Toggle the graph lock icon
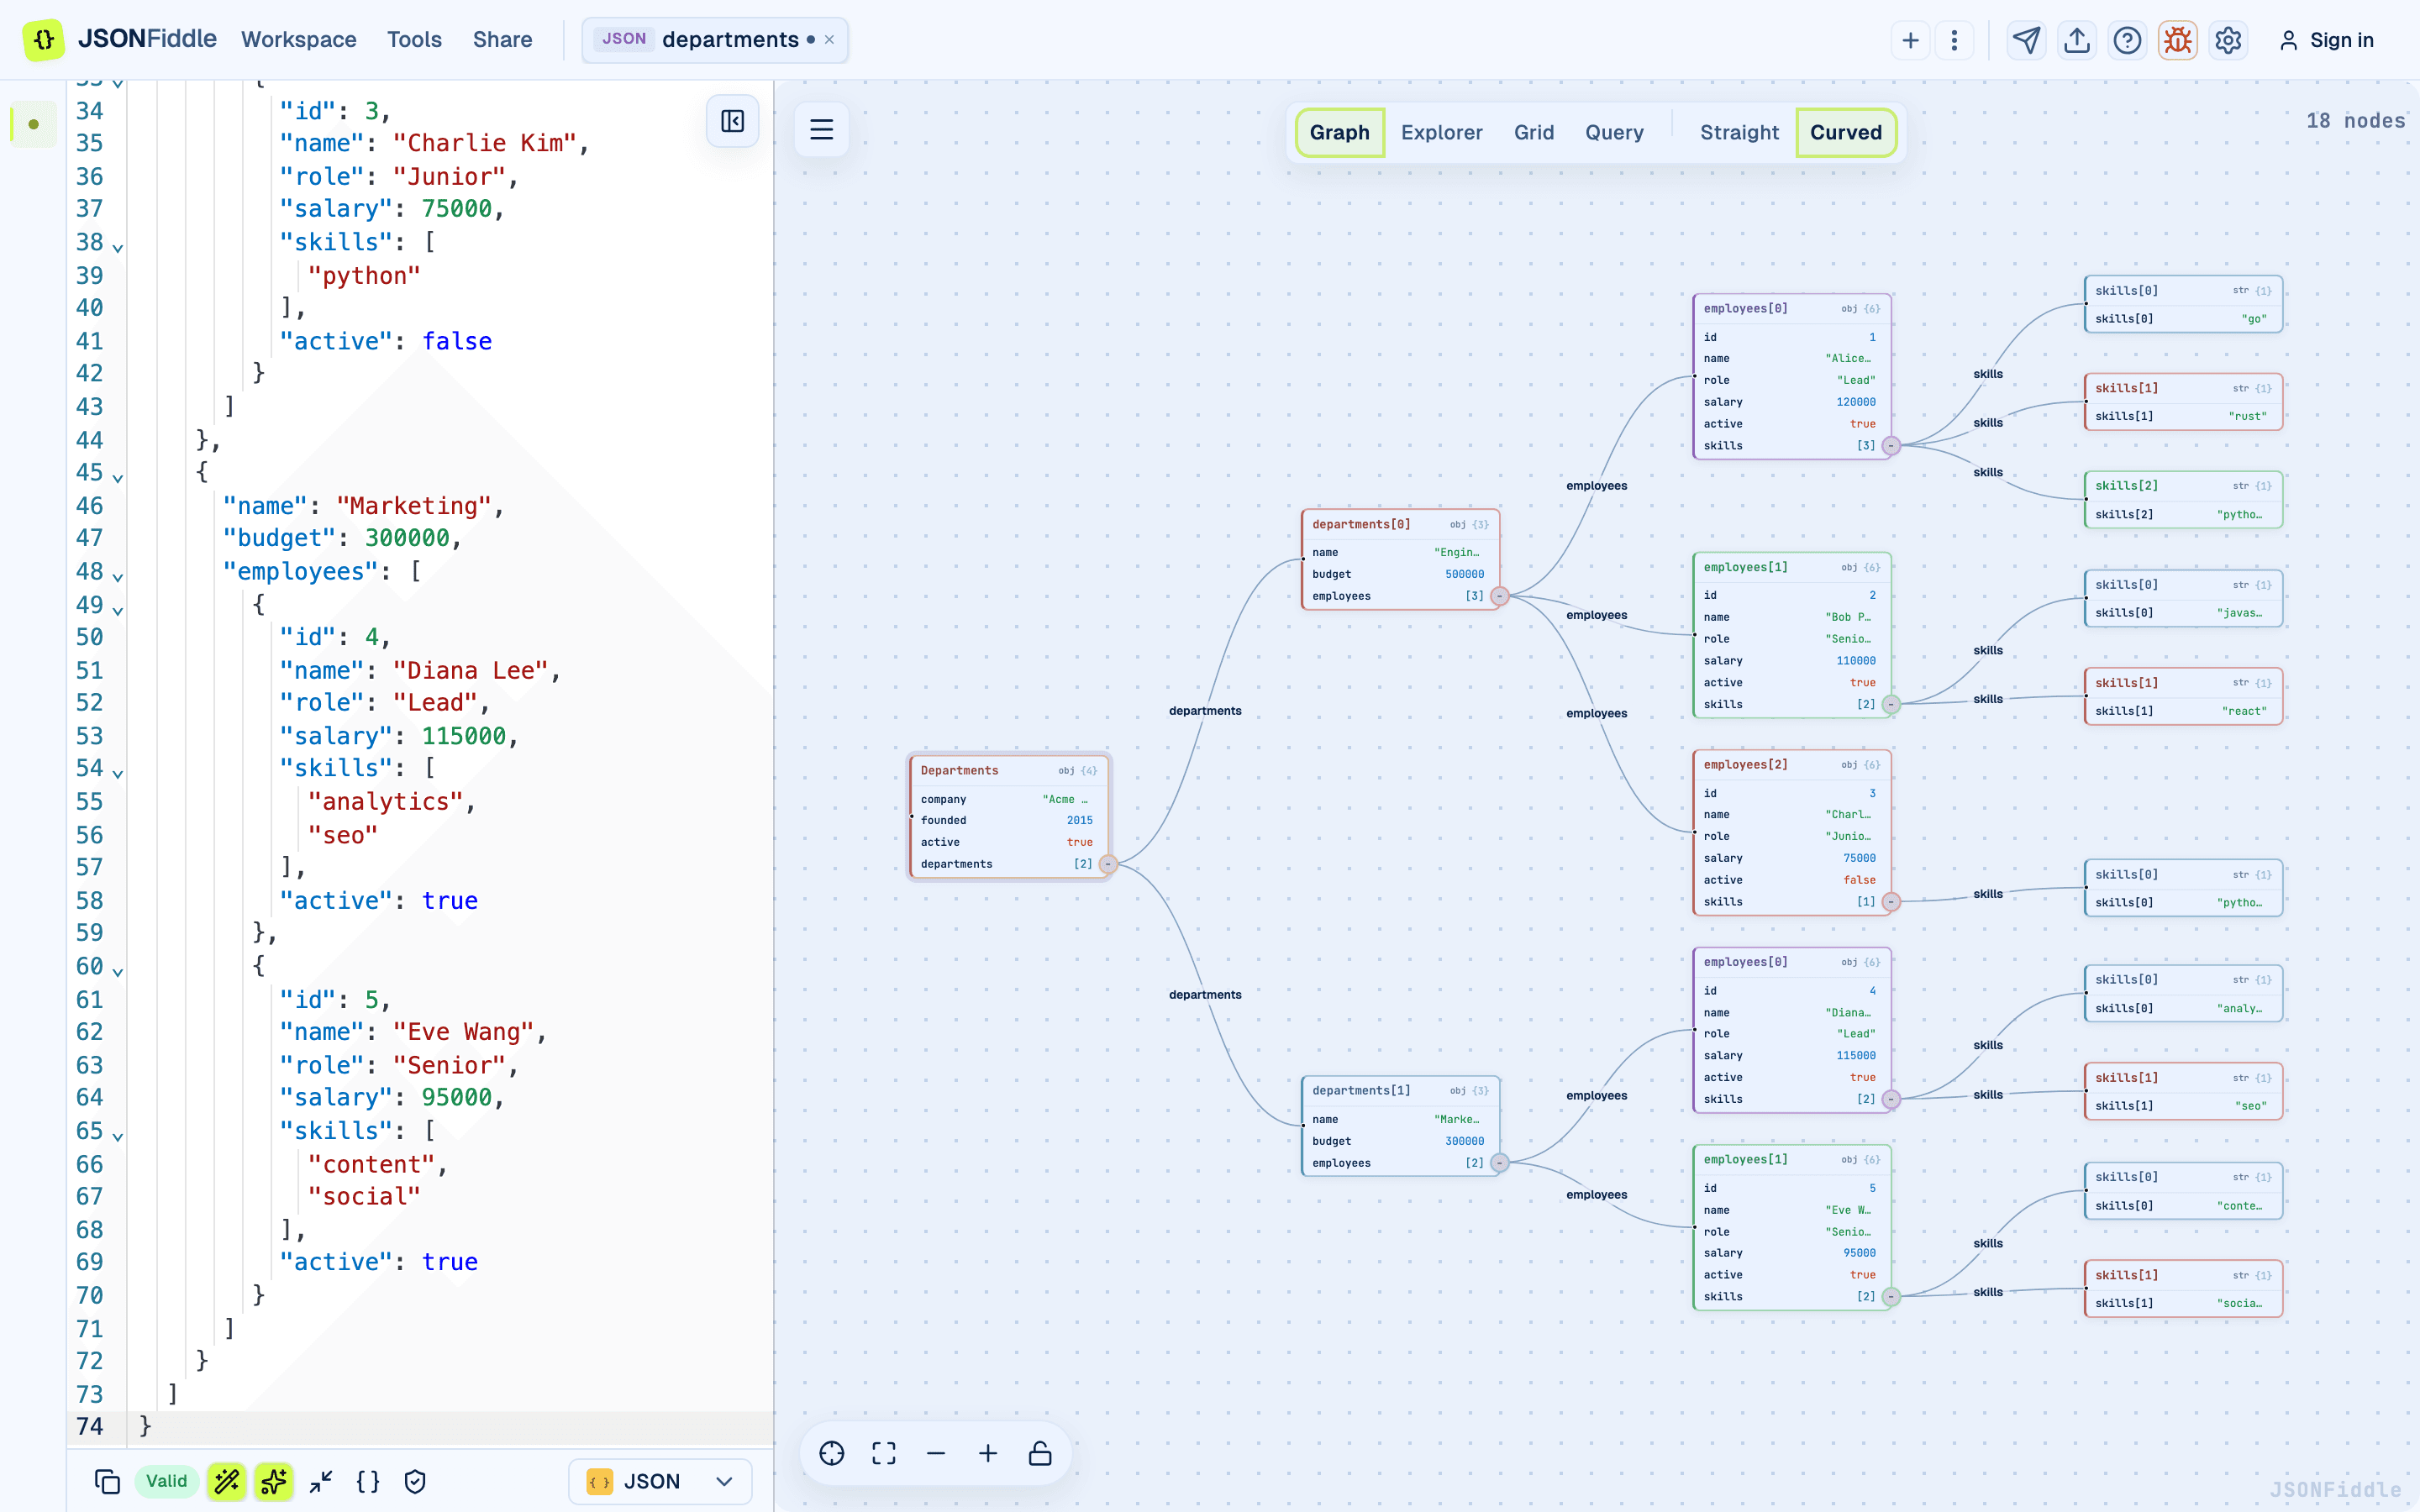The image size is (2420, 1512). [x=1040, y=1453]
